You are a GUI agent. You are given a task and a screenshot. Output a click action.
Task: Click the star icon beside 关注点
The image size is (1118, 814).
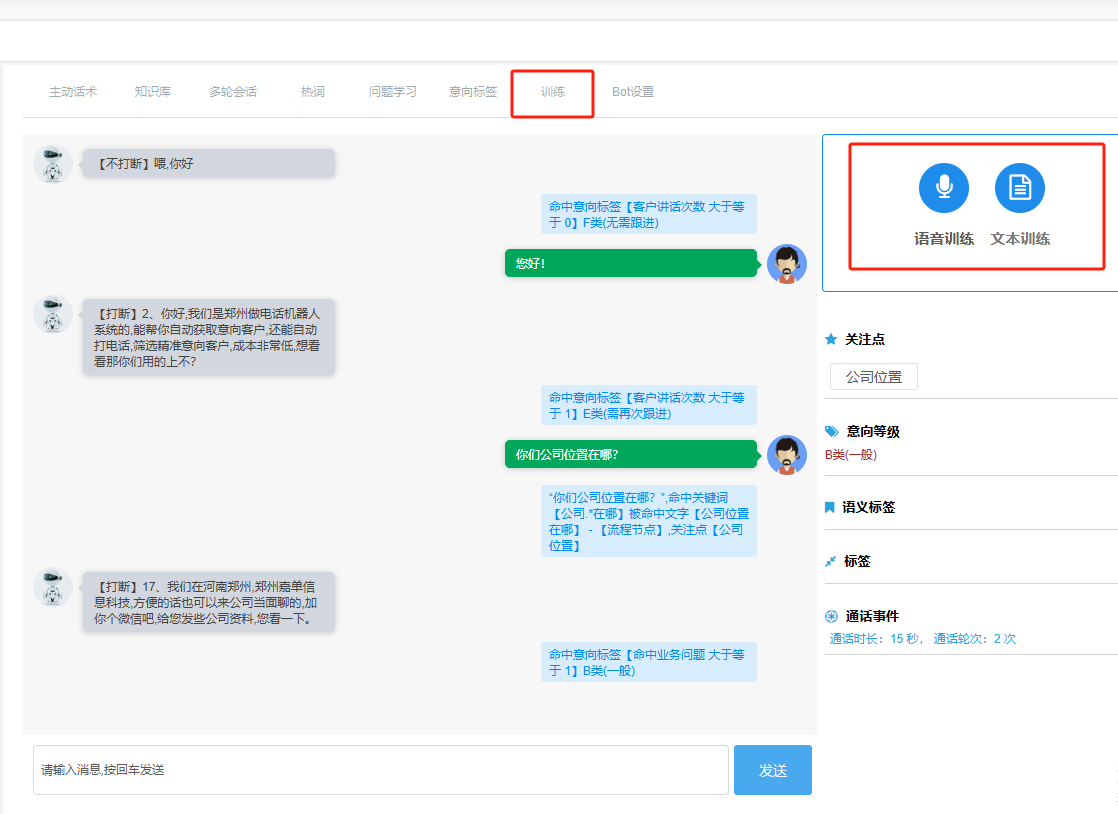click(x=831, y=339)
